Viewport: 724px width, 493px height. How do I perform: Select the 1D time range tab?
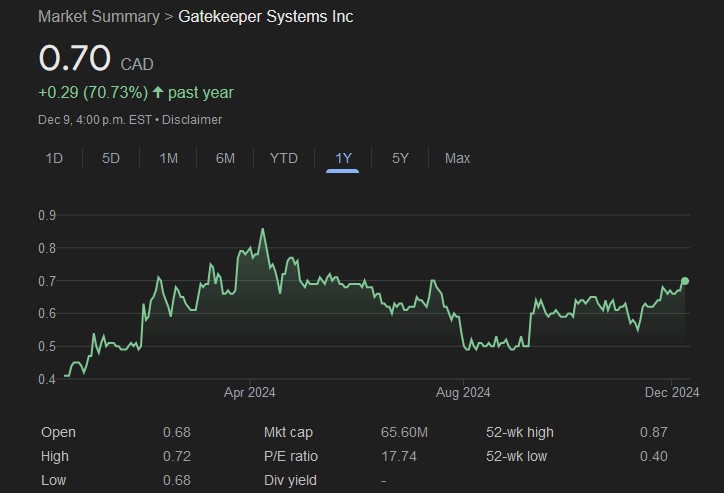point(54,158)
